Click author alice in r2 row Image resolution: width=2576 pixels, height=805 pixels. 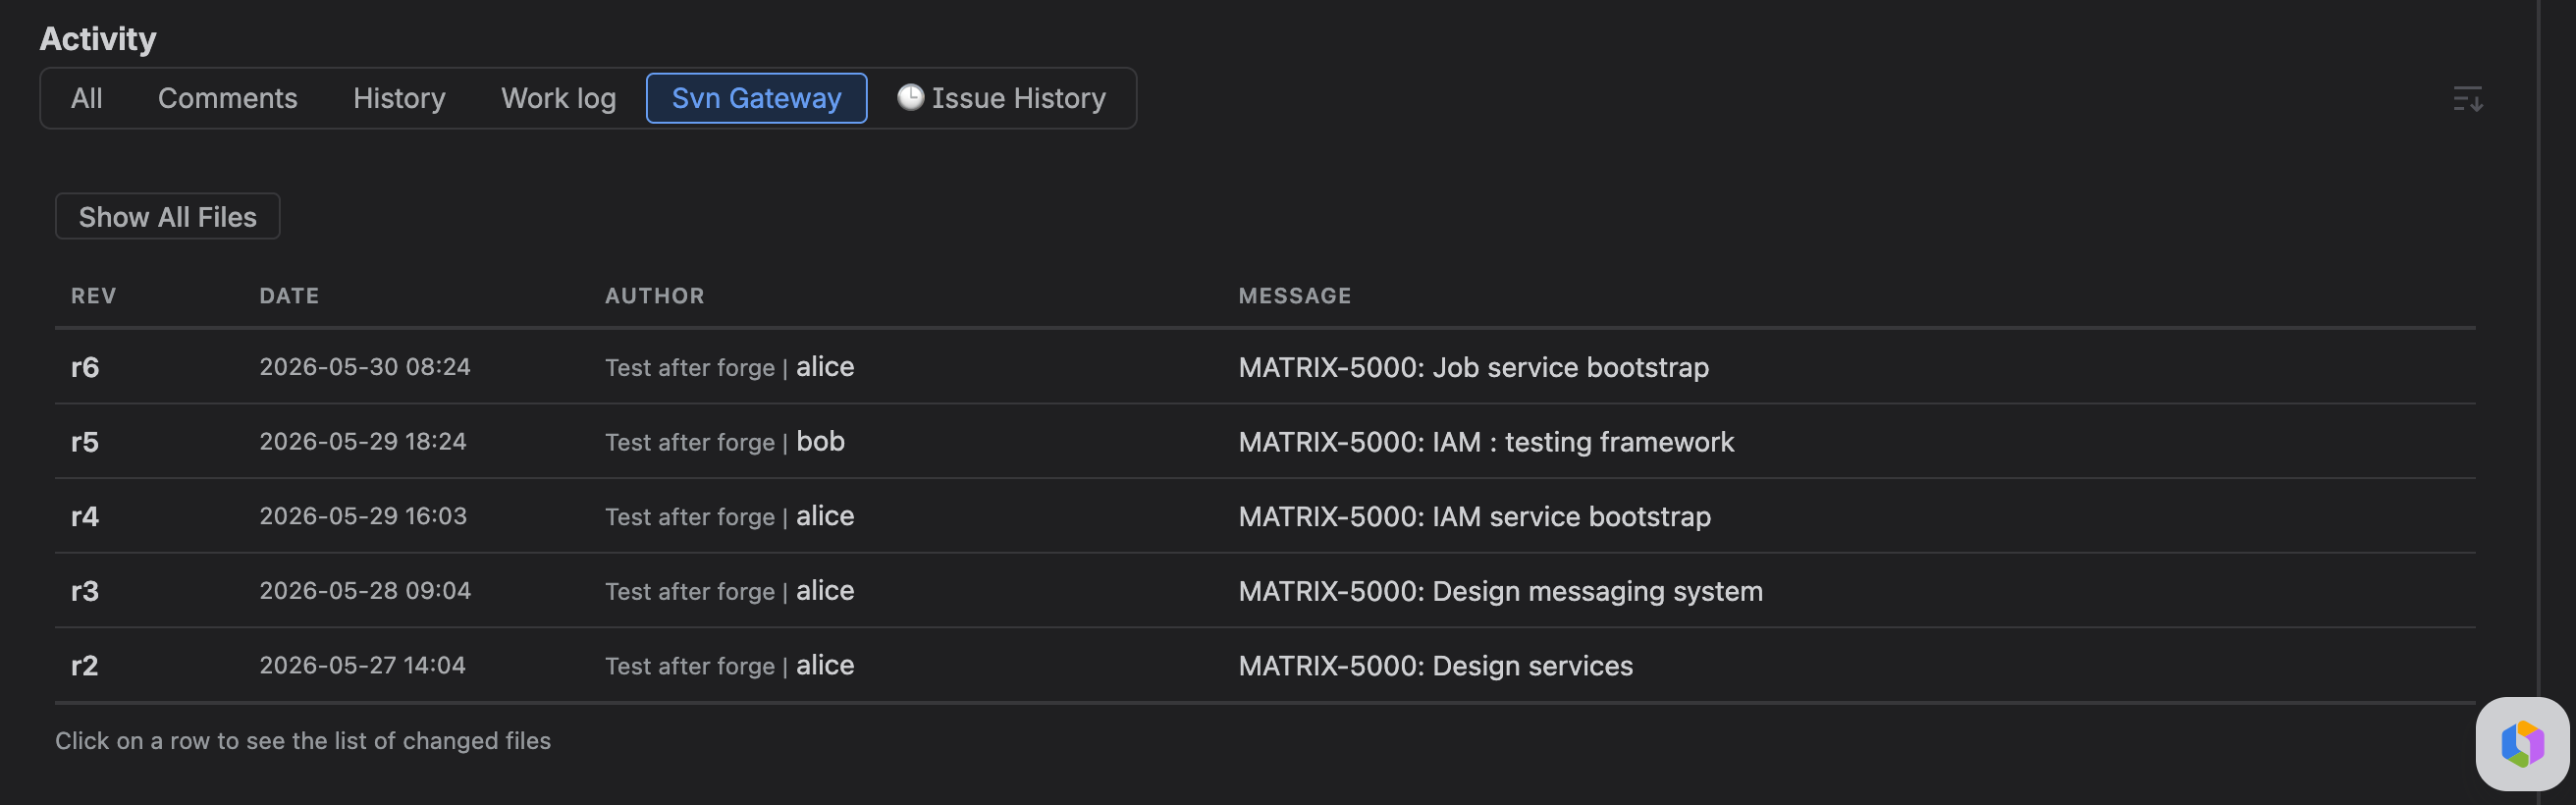(x=825, y=665)
